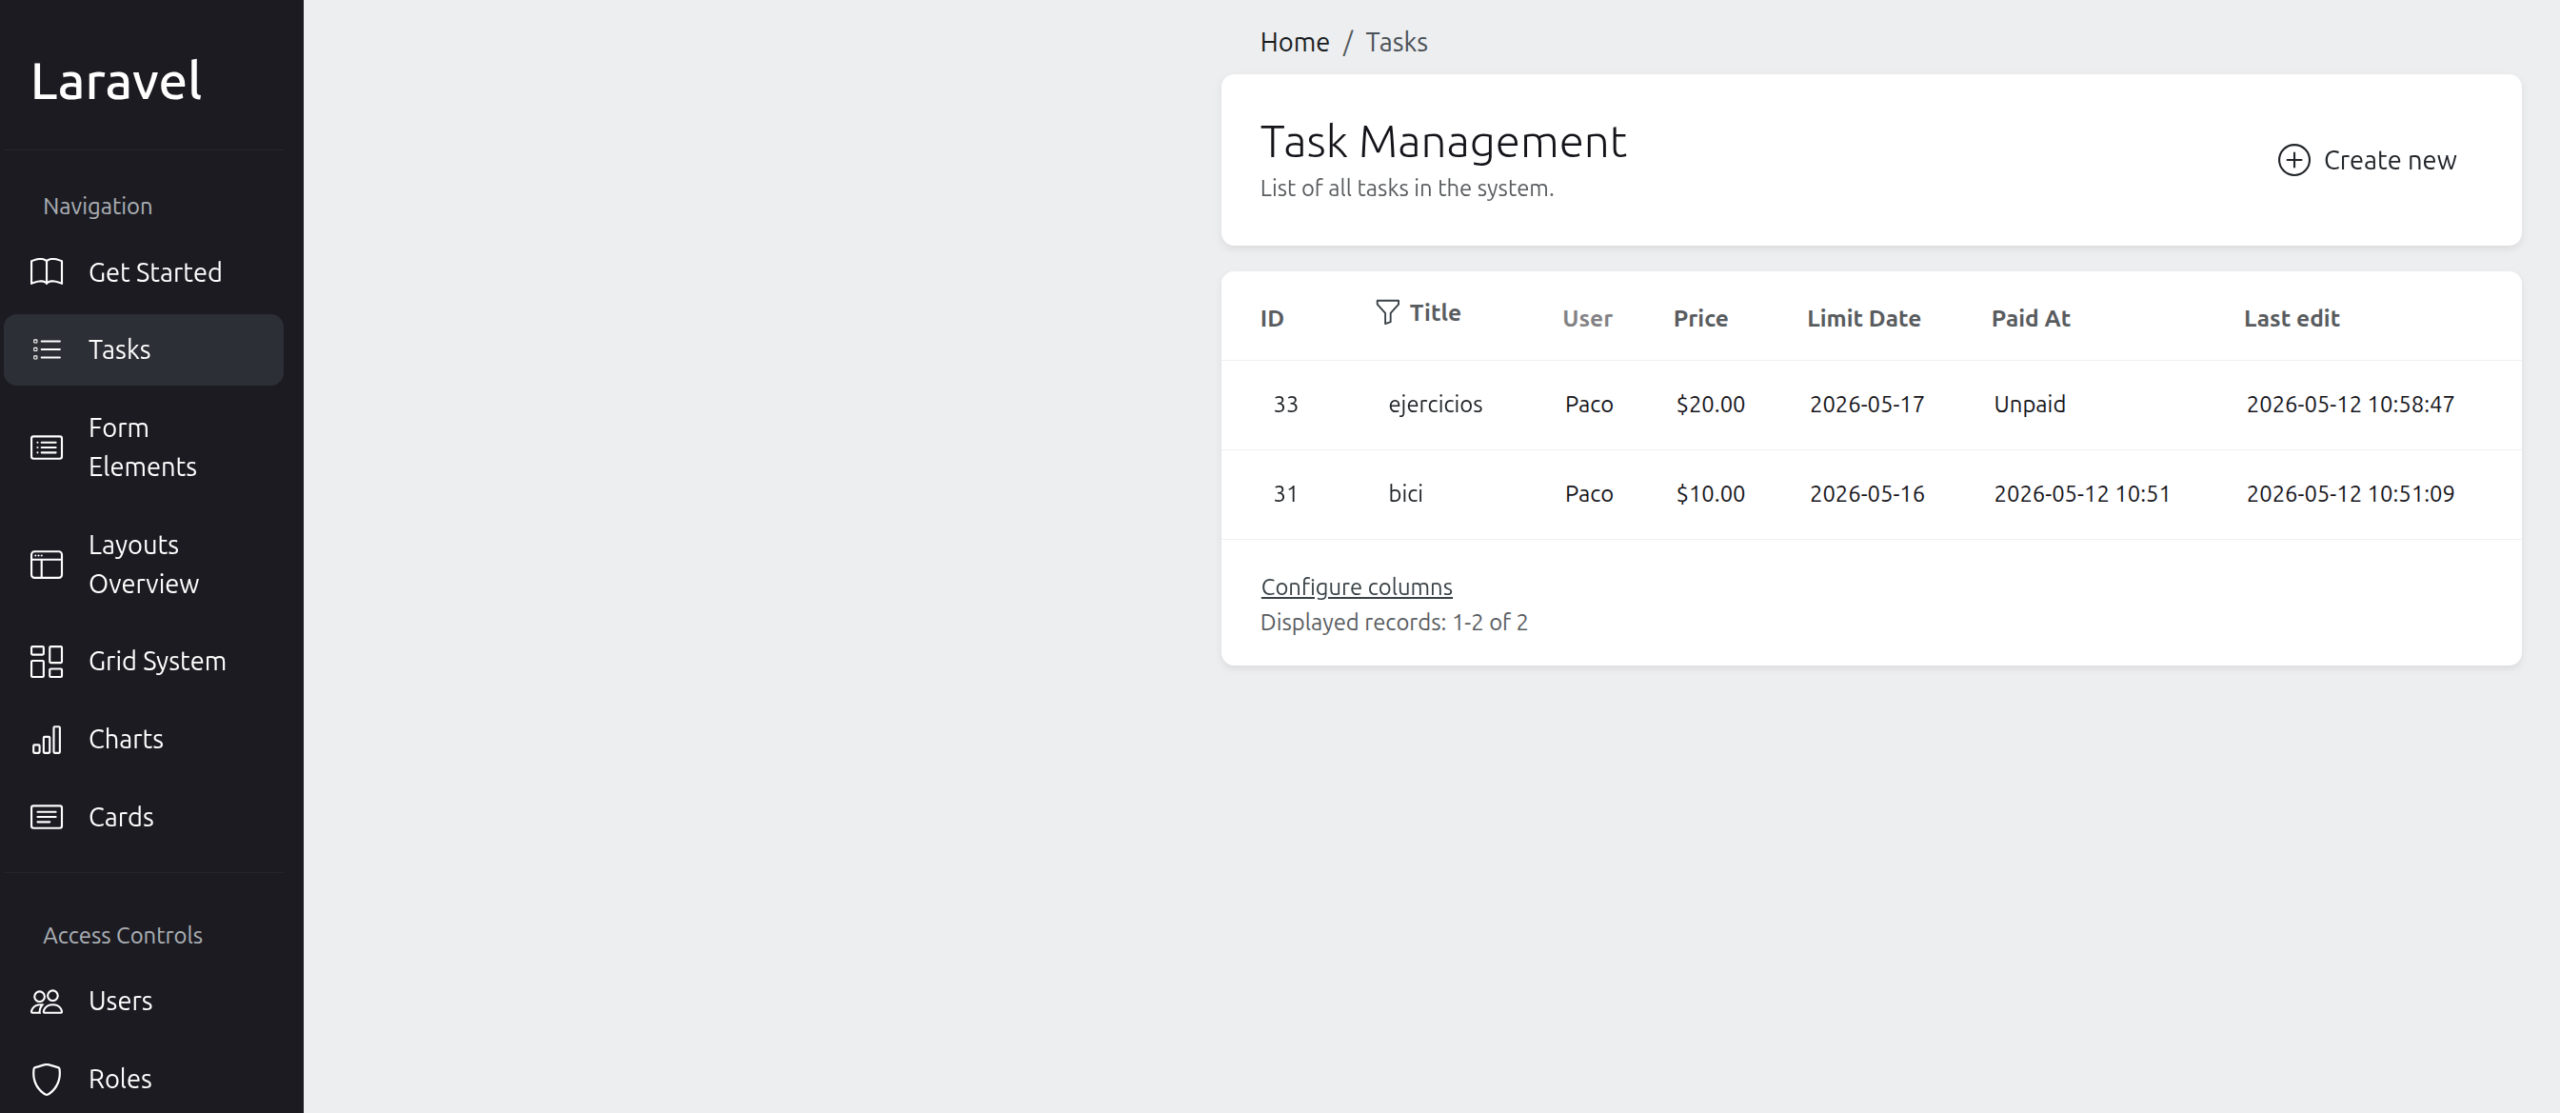Click the Get Started book icon
Image resolution: width=2560 pixels, height=1113 pixels.
click(46, 272)
